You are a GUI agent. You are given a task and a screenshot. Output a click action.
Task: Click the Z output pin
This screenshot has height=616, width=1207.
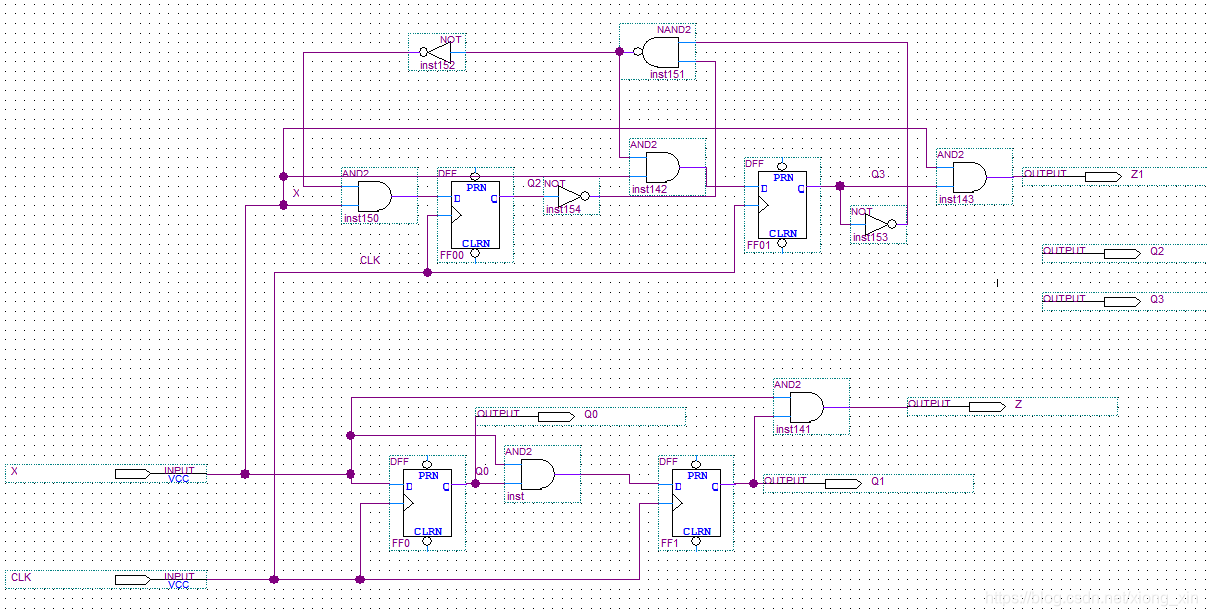tap(986, 406)
